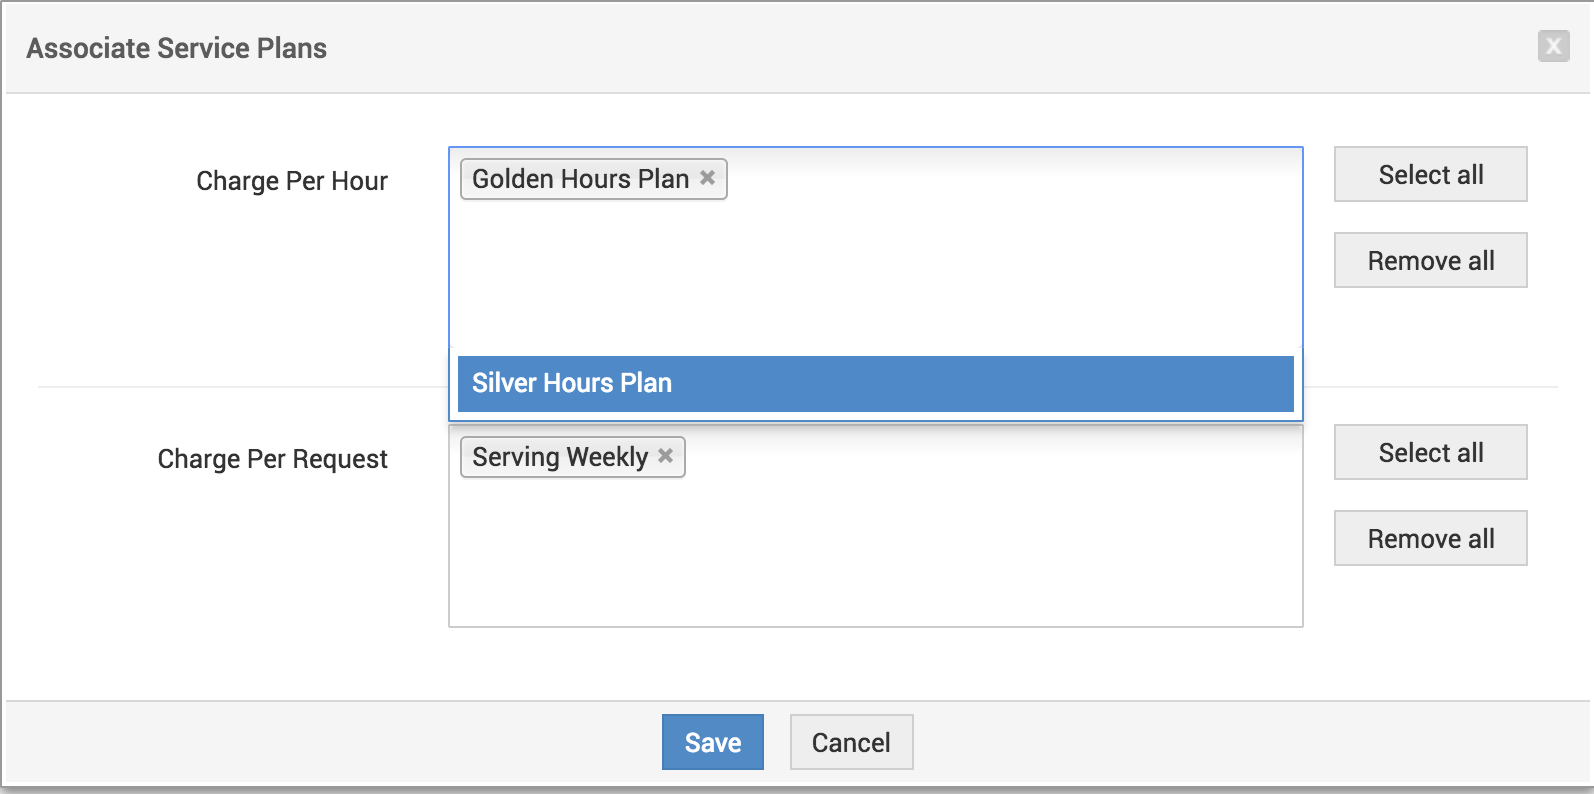Click the Golden Hours Plan tag text
Viewport: 1594px width, 794px height.
click(x=580, y=179)
